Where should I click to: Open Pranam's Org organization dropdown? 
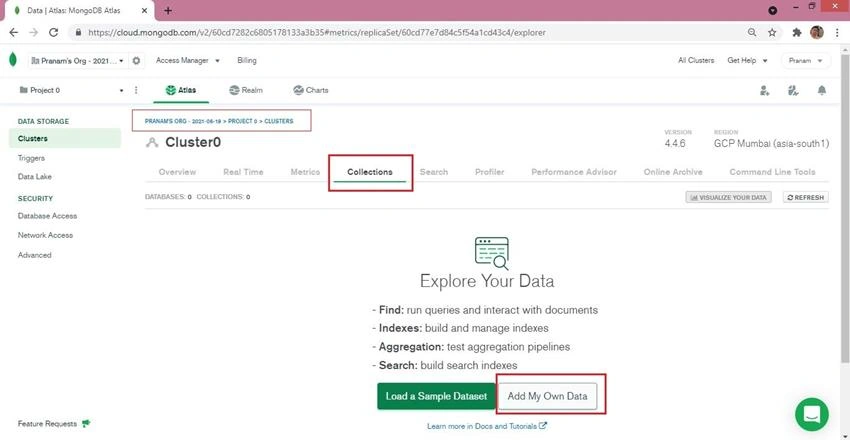pos(78,61)
